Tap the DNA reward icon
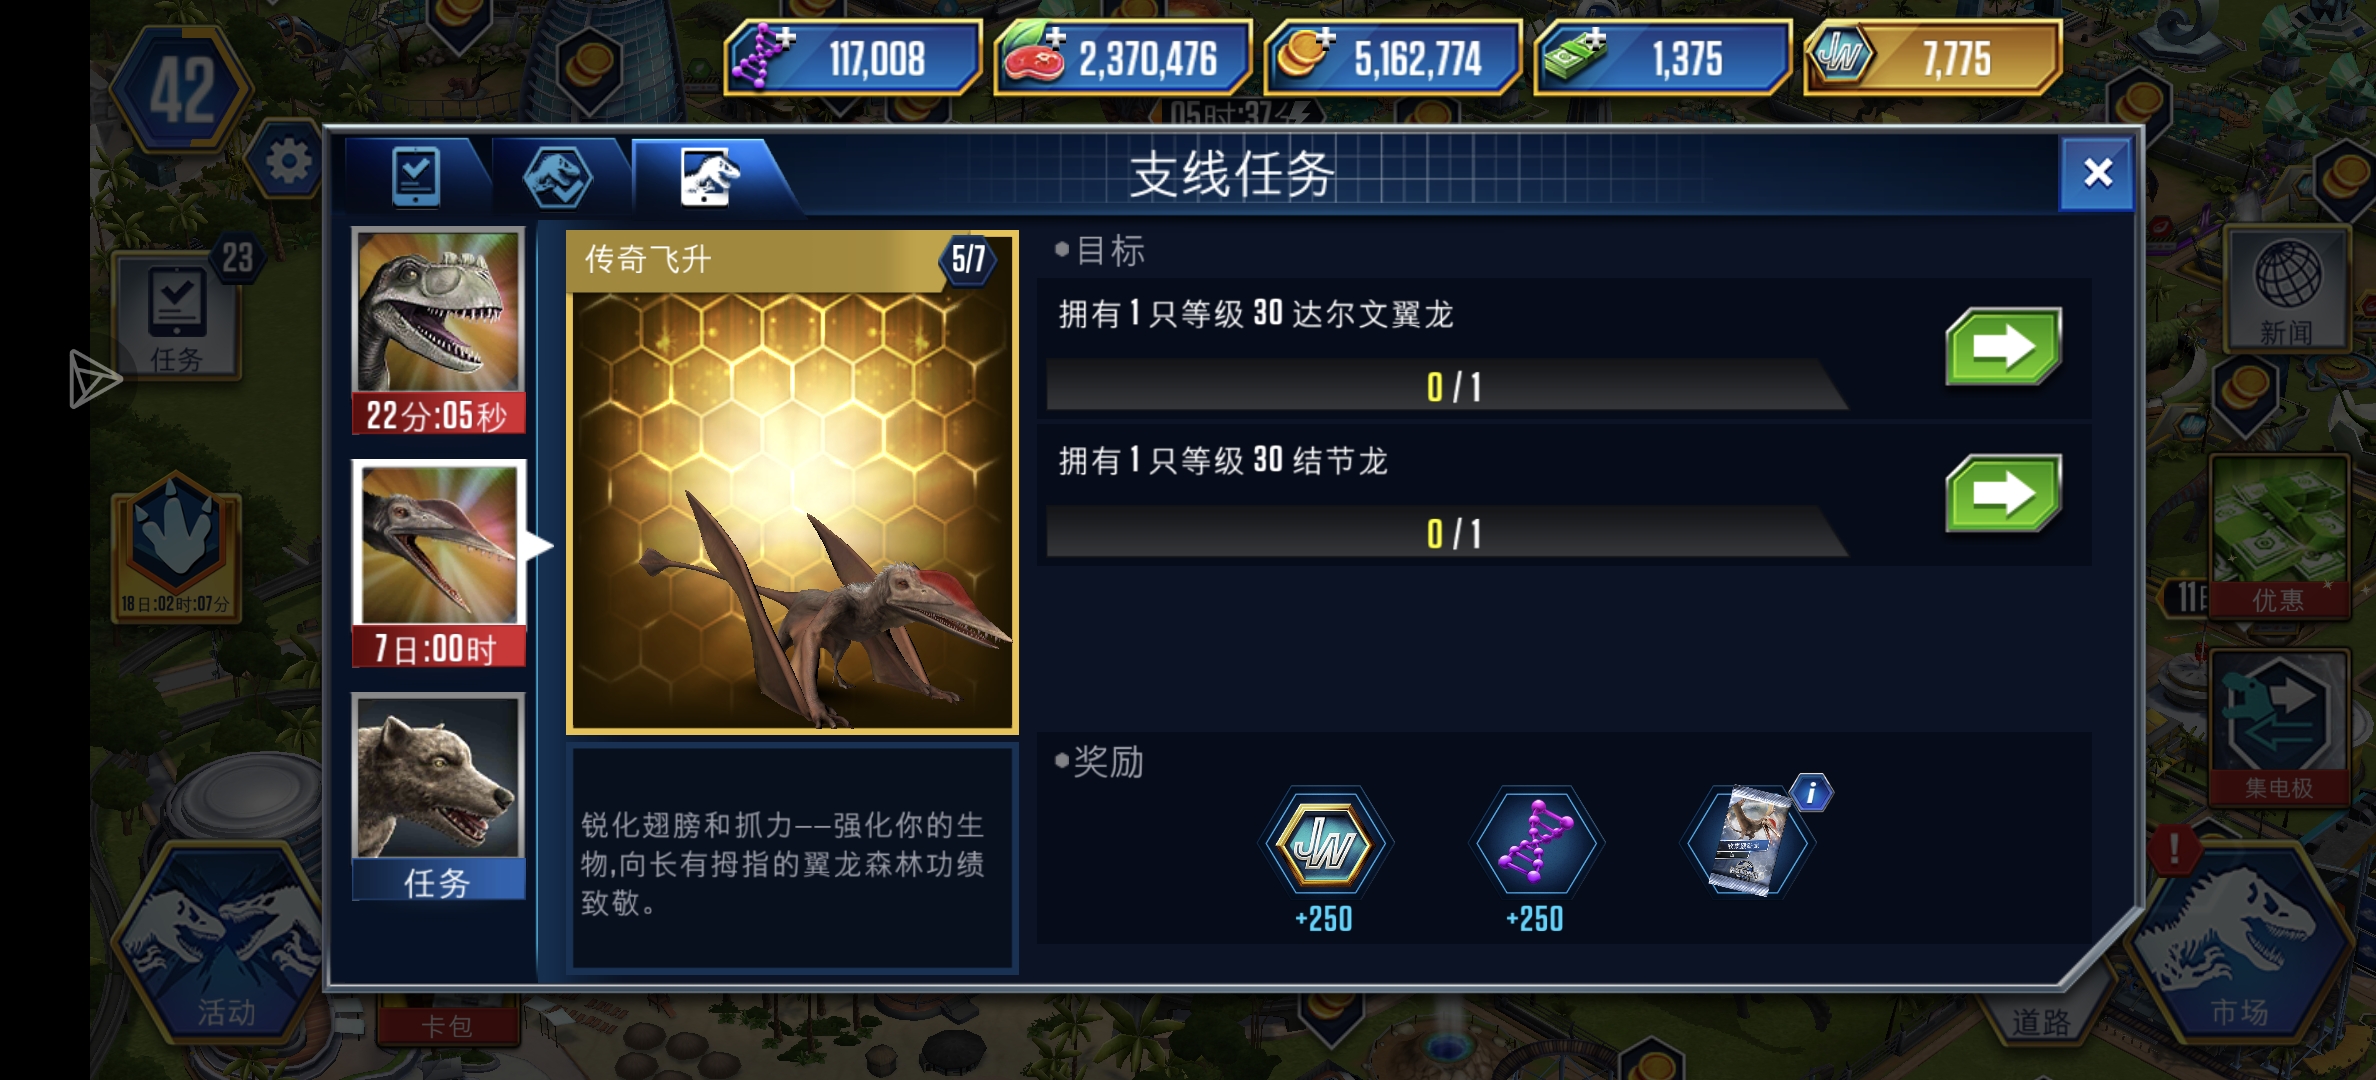Viewport: 2376px width, 1080px height. pos(1535,844)
